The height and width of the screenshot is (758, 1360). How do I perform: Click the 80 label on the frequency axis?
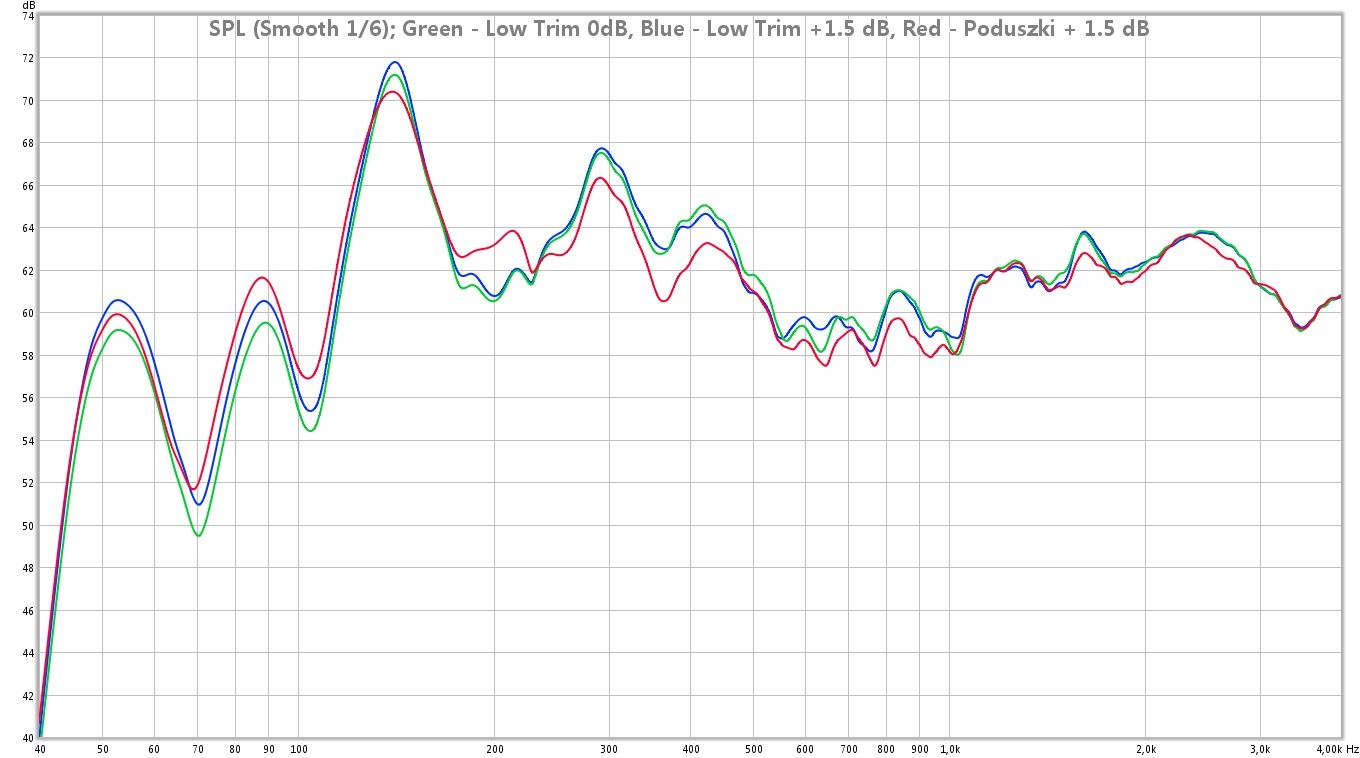tap(235, 749)
